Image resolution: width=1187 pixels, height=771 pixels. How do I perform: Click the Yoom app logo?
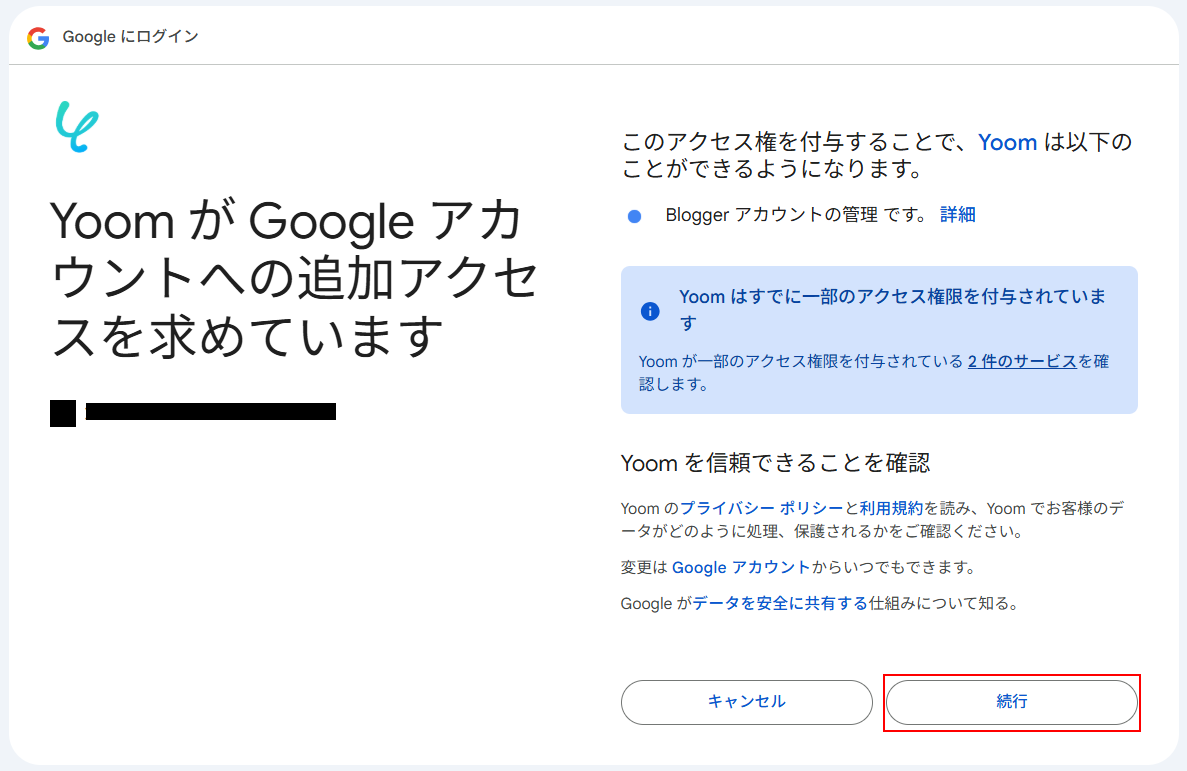76,127
